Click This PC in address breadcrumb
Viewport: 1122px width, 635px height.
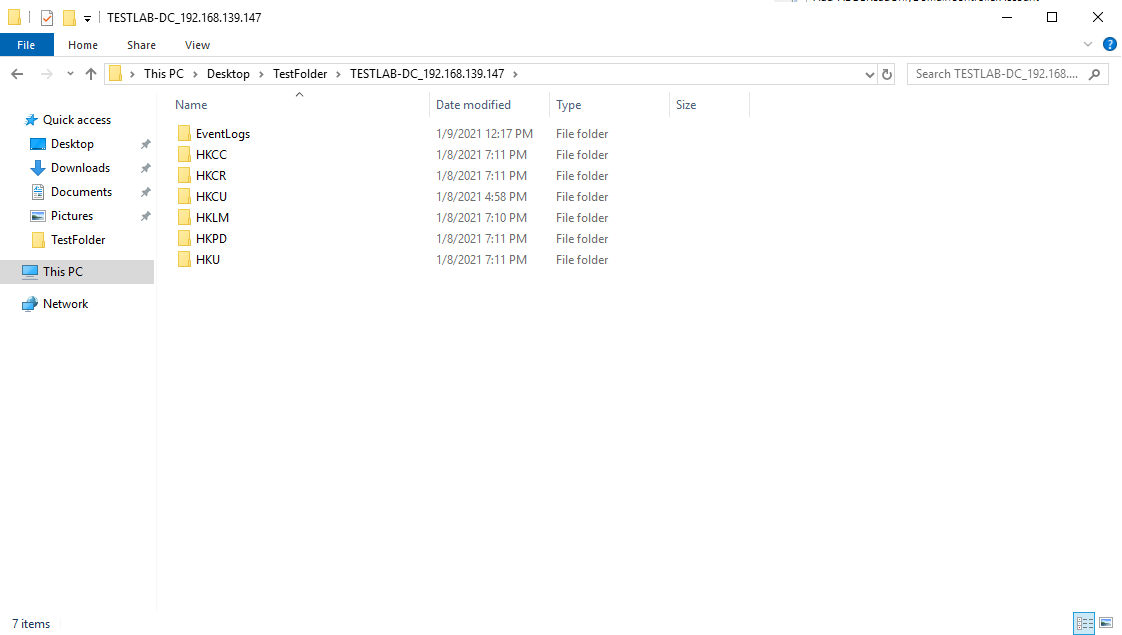pos(164,74)
